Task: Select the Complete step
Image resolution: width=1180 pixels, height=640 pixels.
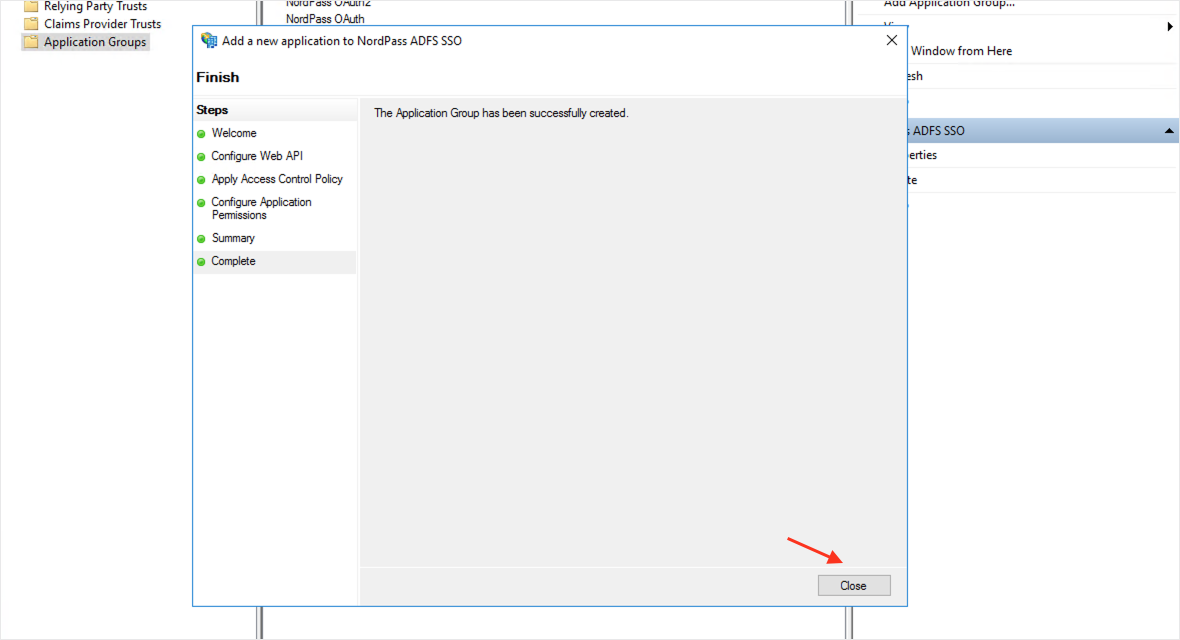Action: click(233, 261)
